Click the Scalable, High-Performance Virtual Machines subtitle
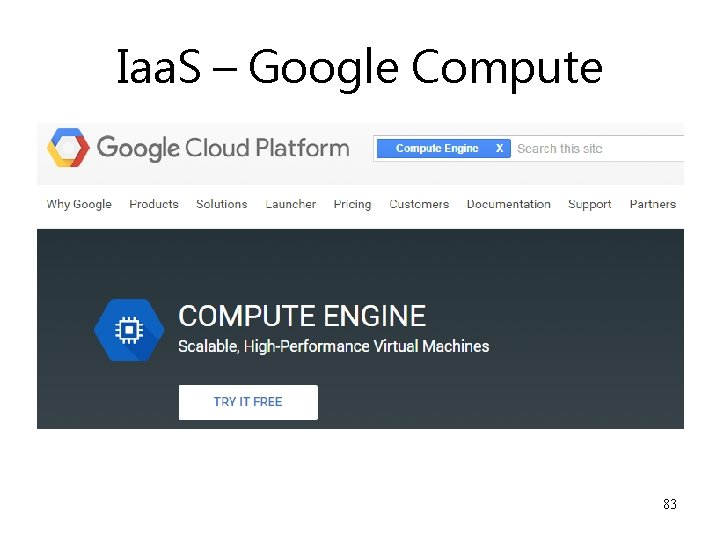Image resolution: width=720 pixels, height=540 pixels. [334, 346]
